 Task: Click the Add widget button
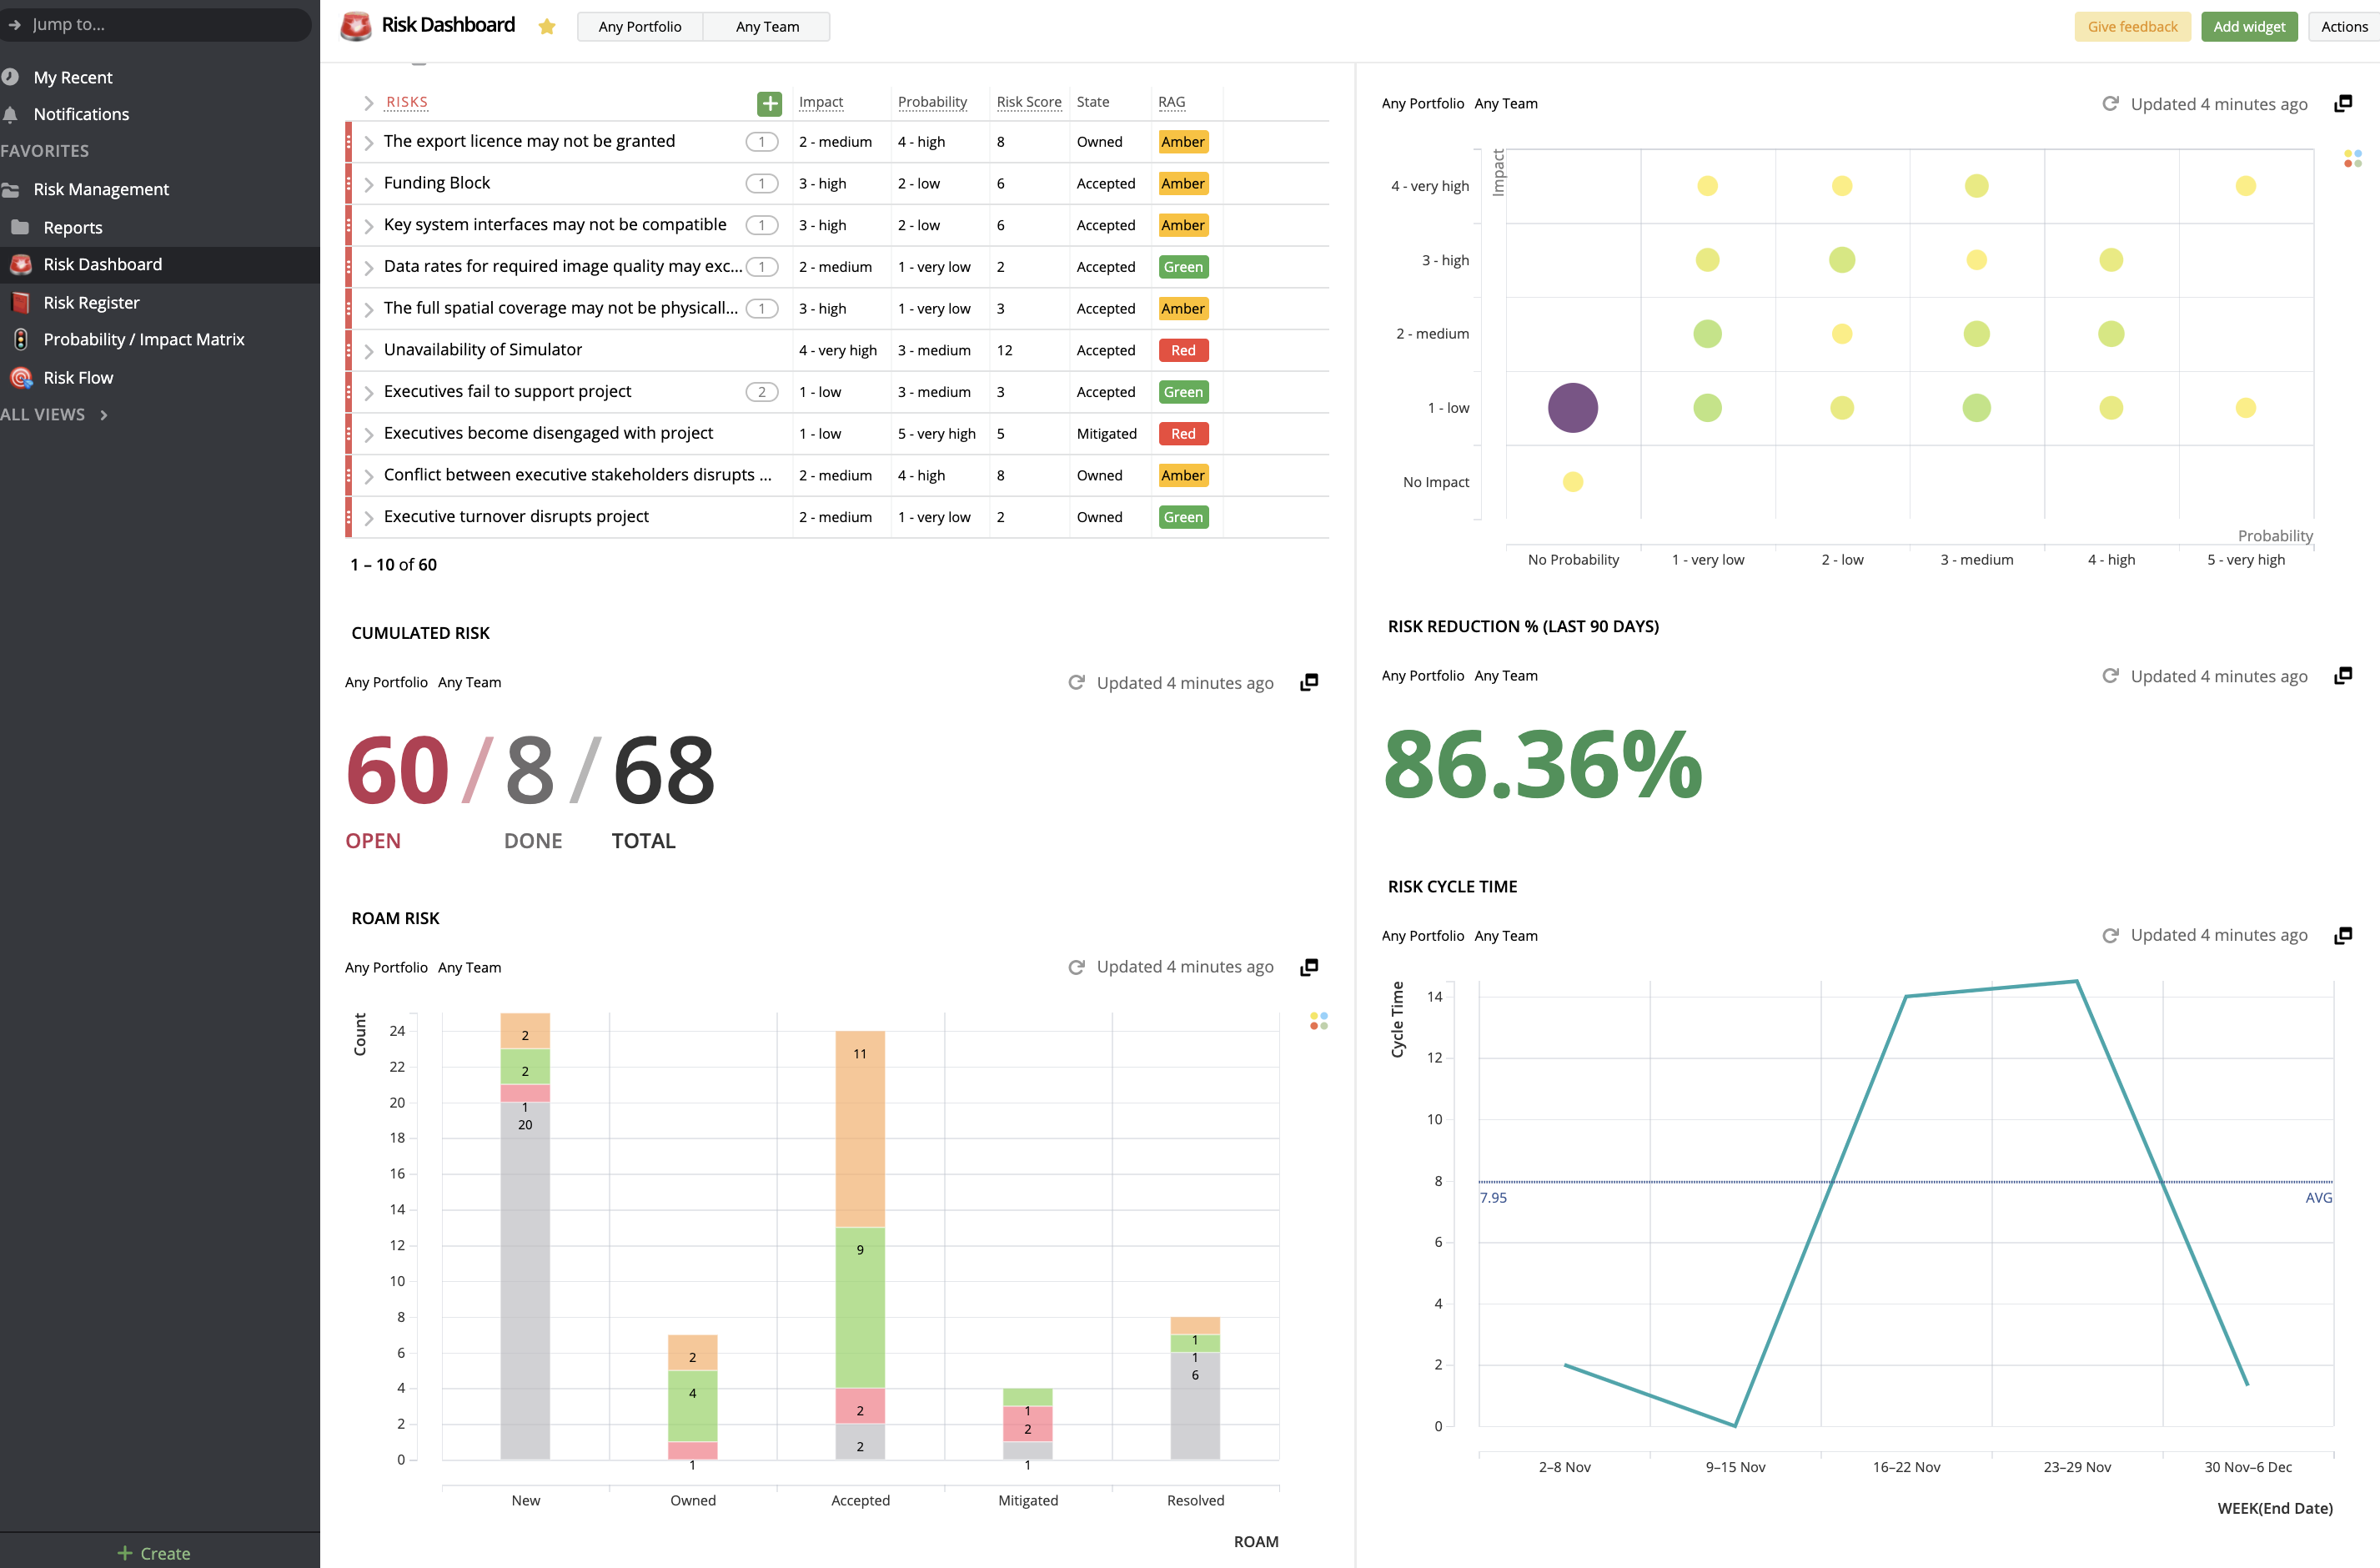pyautogui.click(x=2249, y=26)
